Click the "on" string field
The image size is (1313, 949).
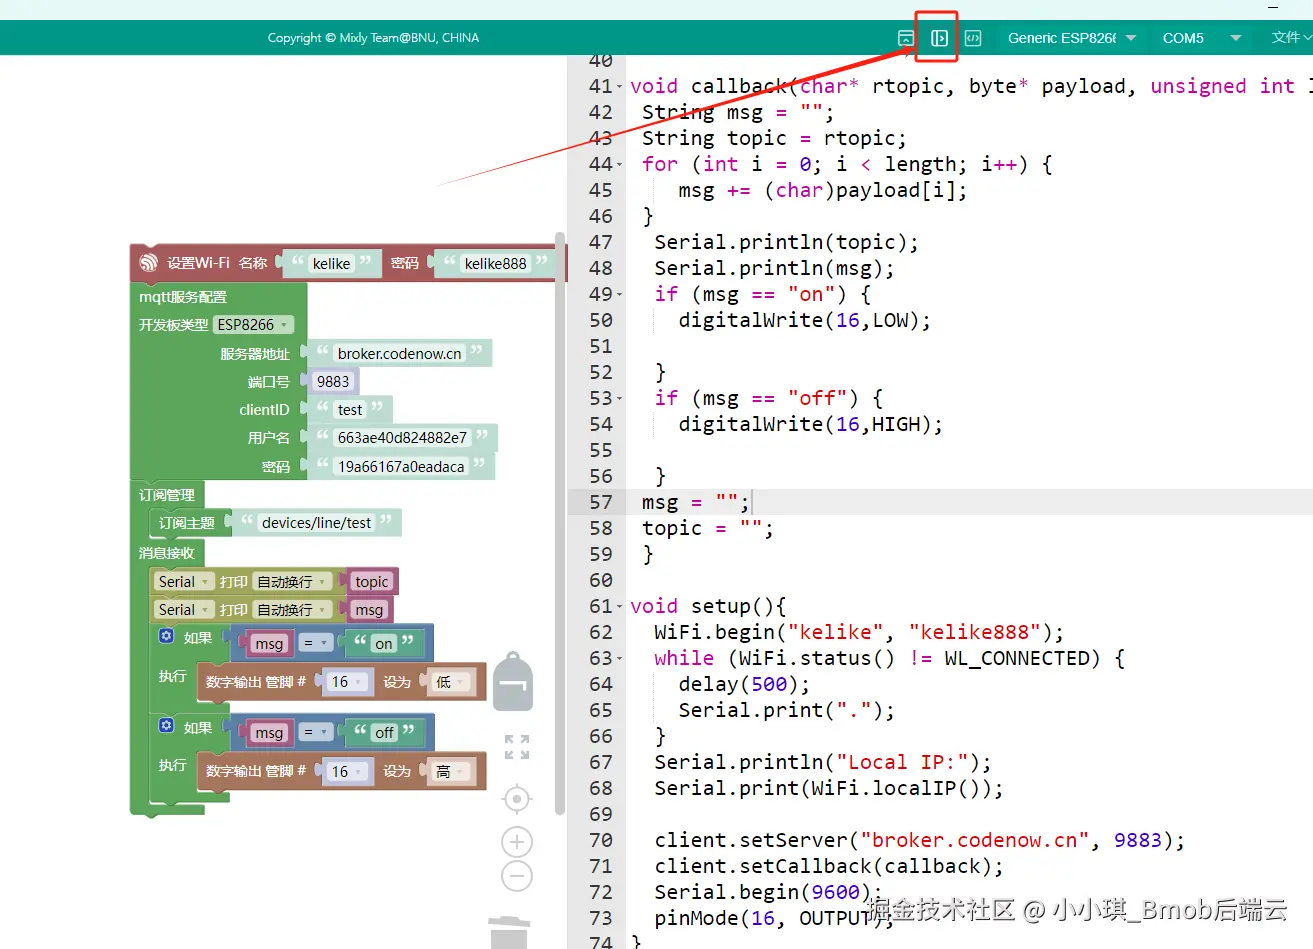coord(384,644)
